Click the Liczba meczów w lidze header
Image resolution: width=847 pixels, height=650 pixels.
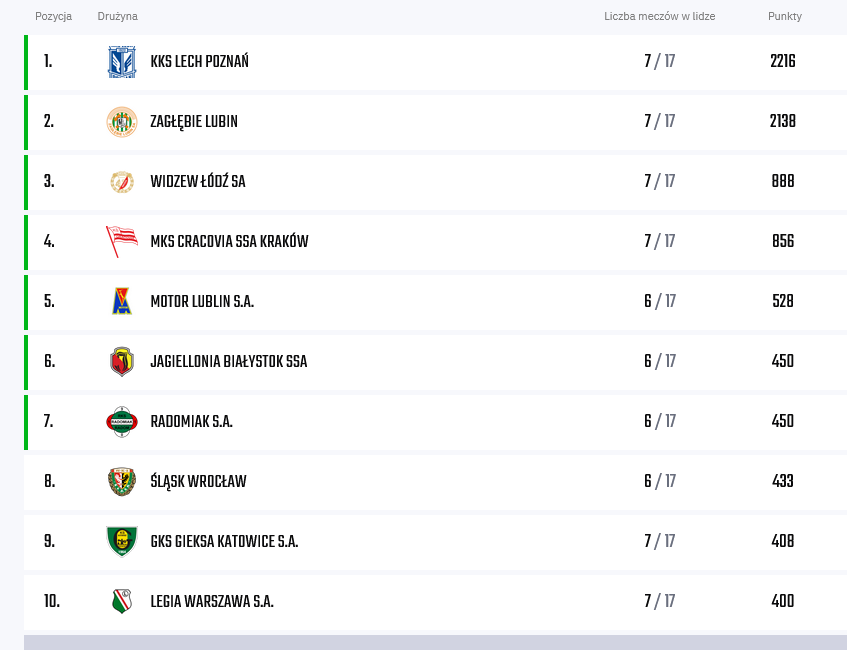659,16
